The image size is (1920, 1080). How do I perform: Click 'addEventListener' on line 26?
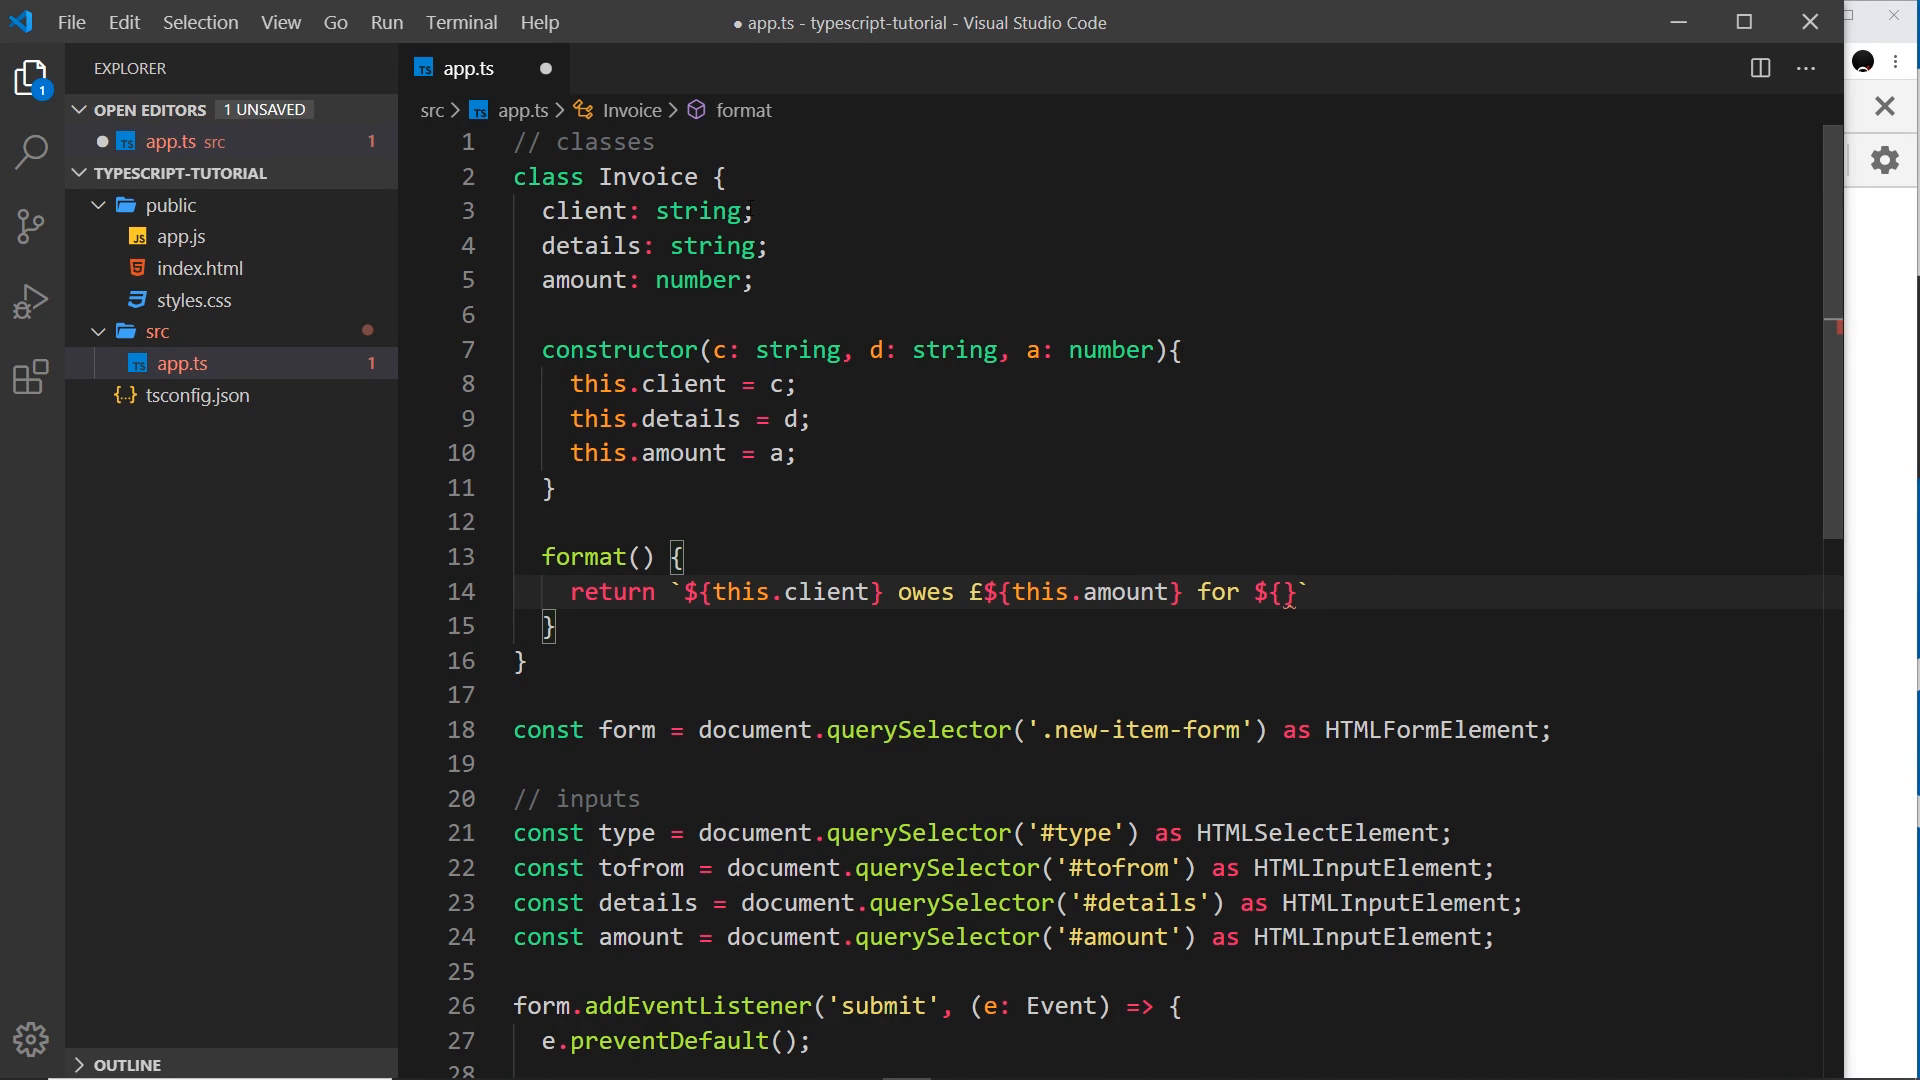697,1006
